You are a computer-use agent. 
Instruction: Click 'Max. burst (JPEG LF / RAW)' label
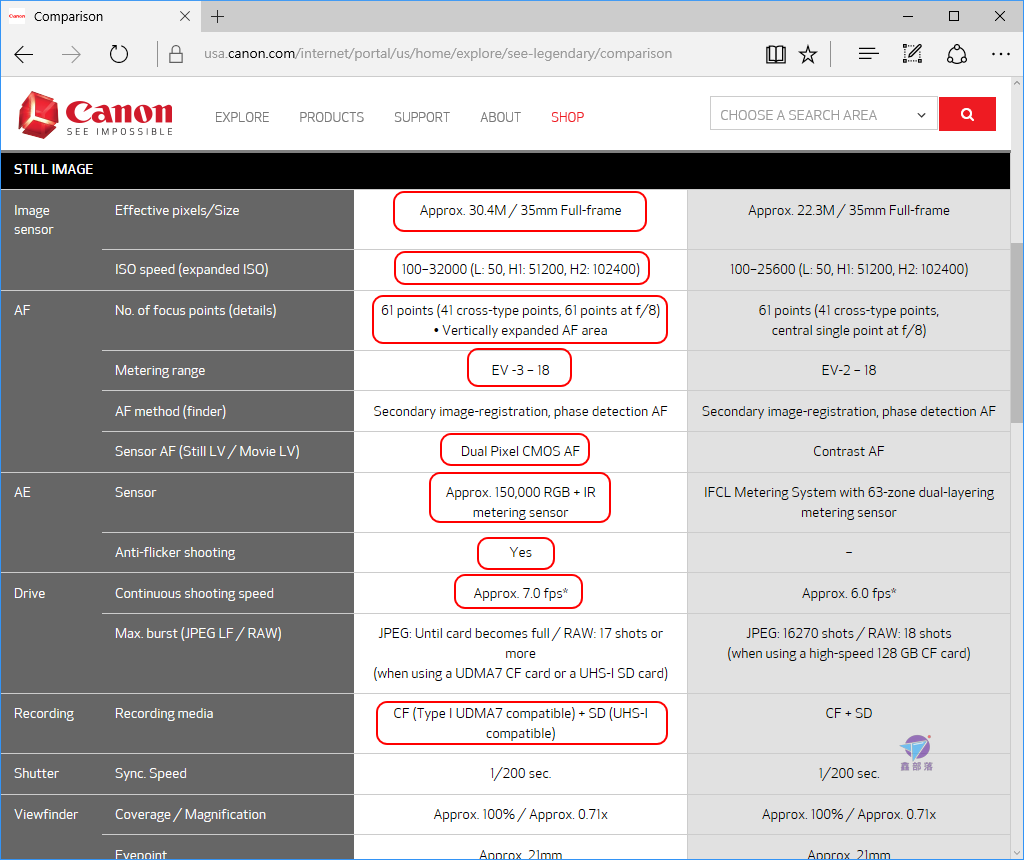[199, 633]
